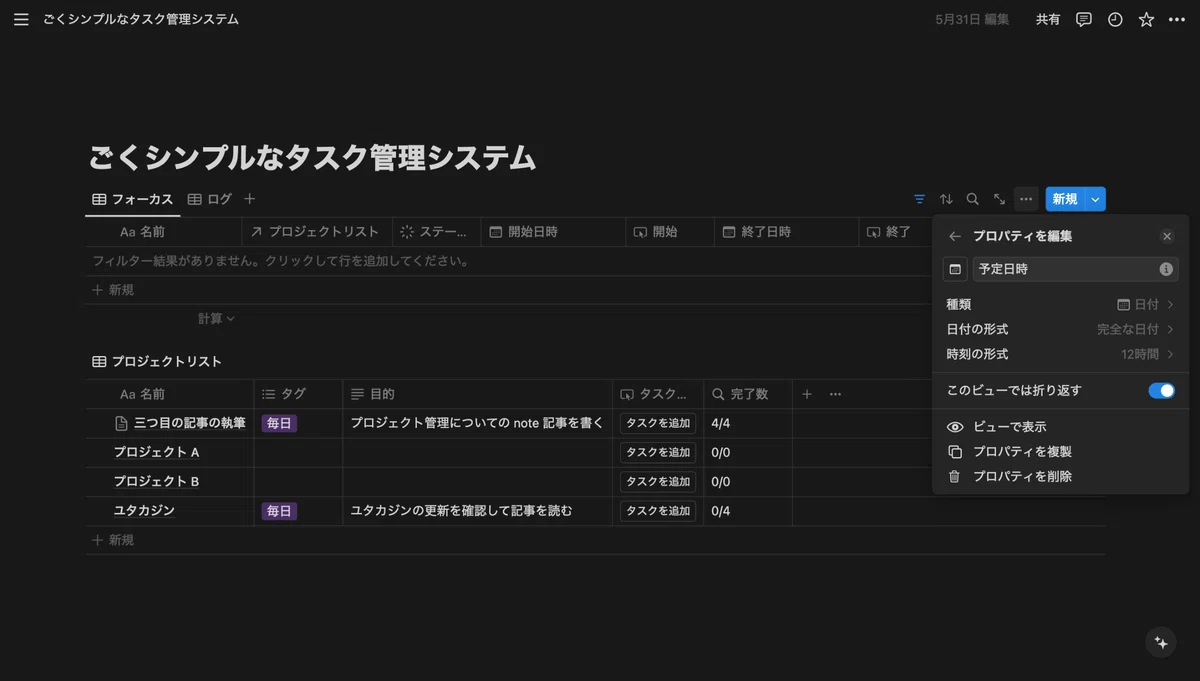Click the 毎日 tag in ユタカジン row
Screen dimensions: 1200x681
pos(279,511)
